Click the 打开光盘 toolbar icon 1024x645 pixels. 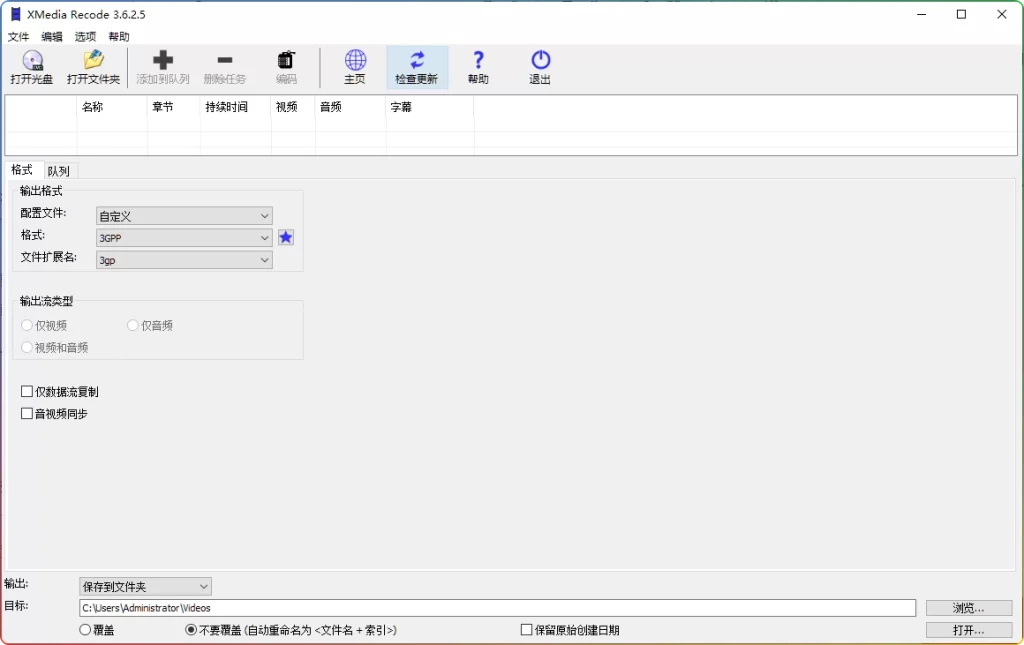33,67
